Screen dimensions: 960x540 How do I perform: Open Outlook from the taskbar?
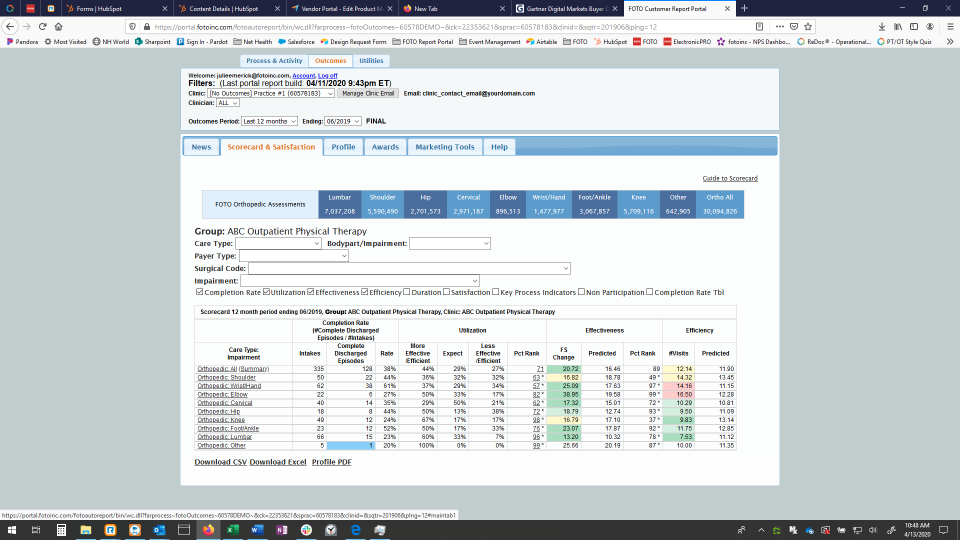[x=159, y=530]
